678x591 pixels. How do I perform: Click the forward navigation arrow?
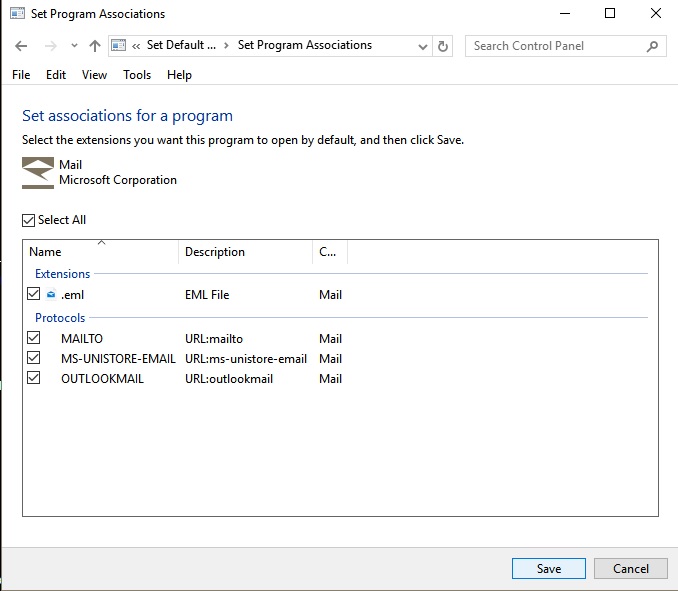pyautogui.click(x=51, y=46)
